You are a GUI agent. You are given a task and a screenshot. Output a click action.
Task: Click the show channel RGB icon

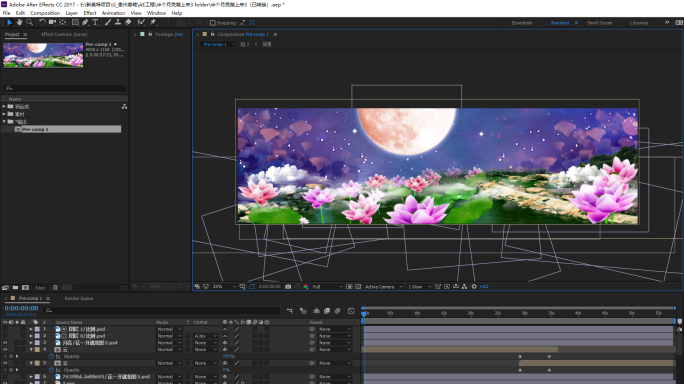pyautogui.click(x=306, y=287)
